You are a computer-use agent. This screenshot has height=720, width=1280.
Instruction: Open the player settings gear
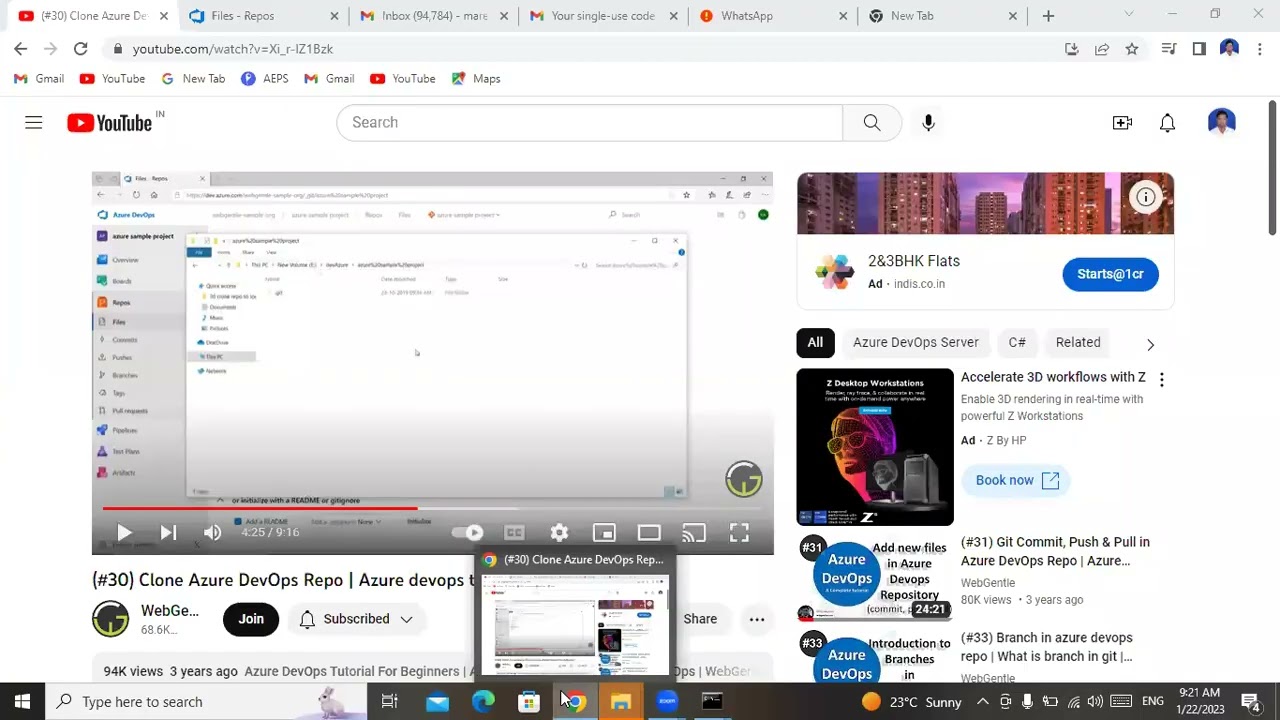pyautogui.click(x=559, y=533)
